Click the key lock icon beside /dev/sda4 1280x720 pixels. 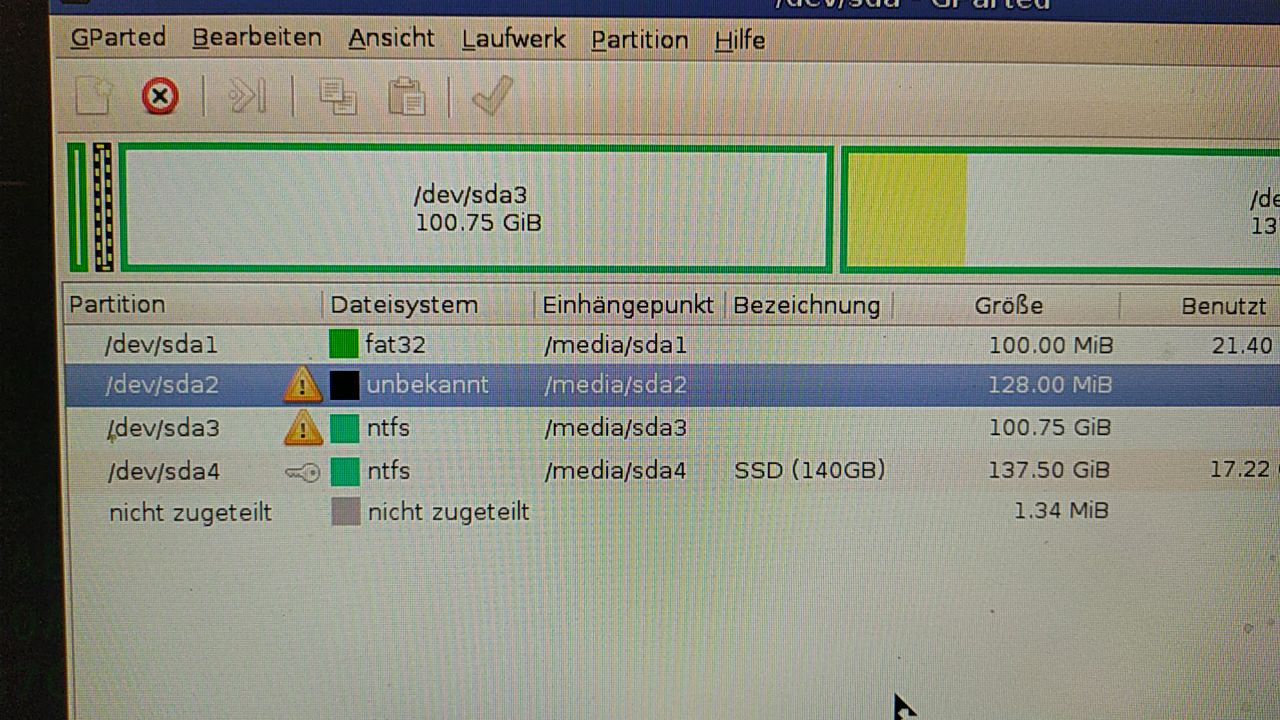click(302, 471)
